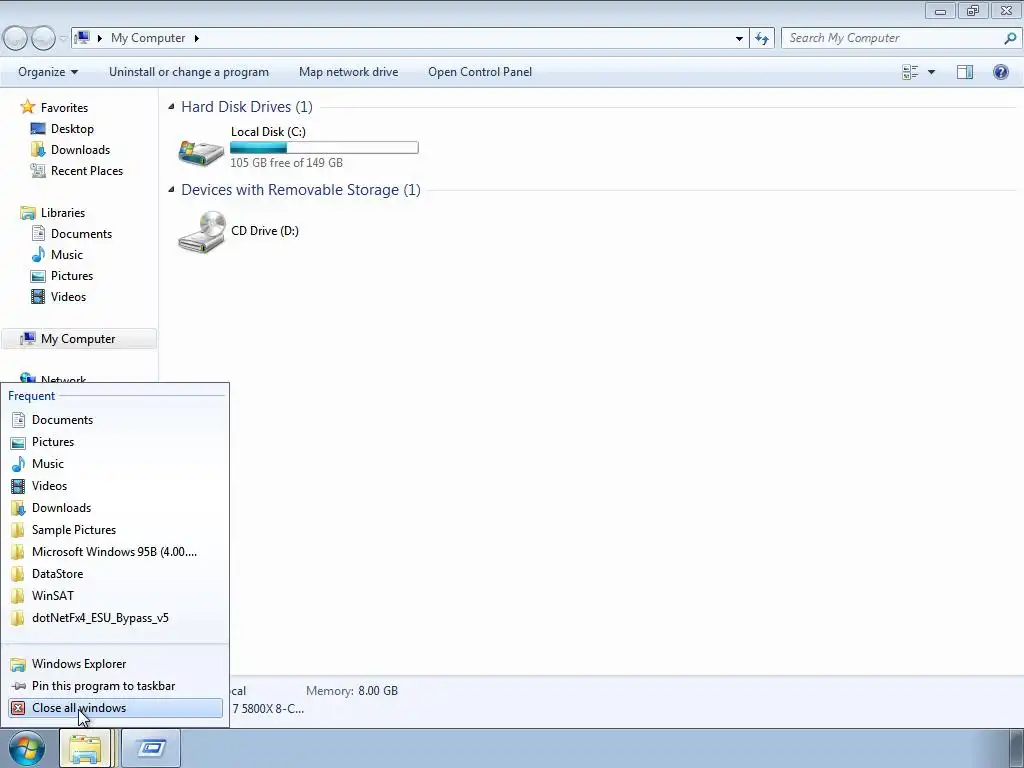Open the Organize dropdown menu
Viewport: 1024px width, 768px height.
(48, 72)
